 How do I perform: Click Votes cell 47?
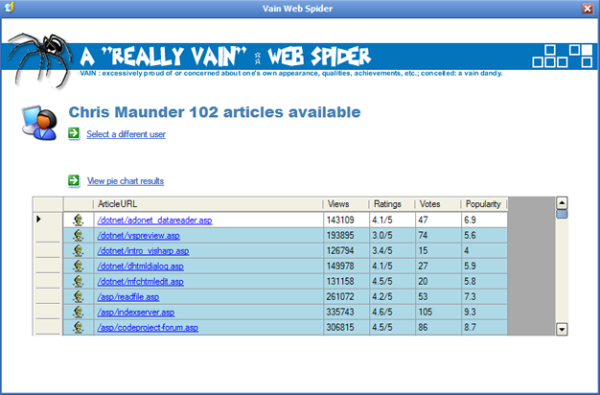click(x=438, y=220)
